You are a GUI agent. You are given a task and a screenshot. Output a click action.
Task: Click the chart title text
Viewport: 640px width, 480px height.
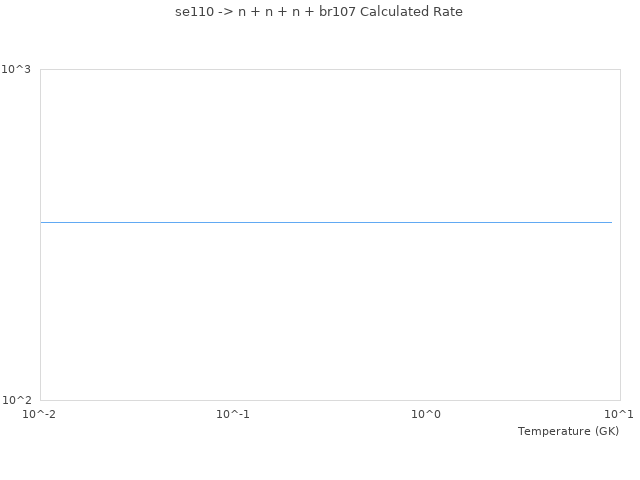[311, 12]
